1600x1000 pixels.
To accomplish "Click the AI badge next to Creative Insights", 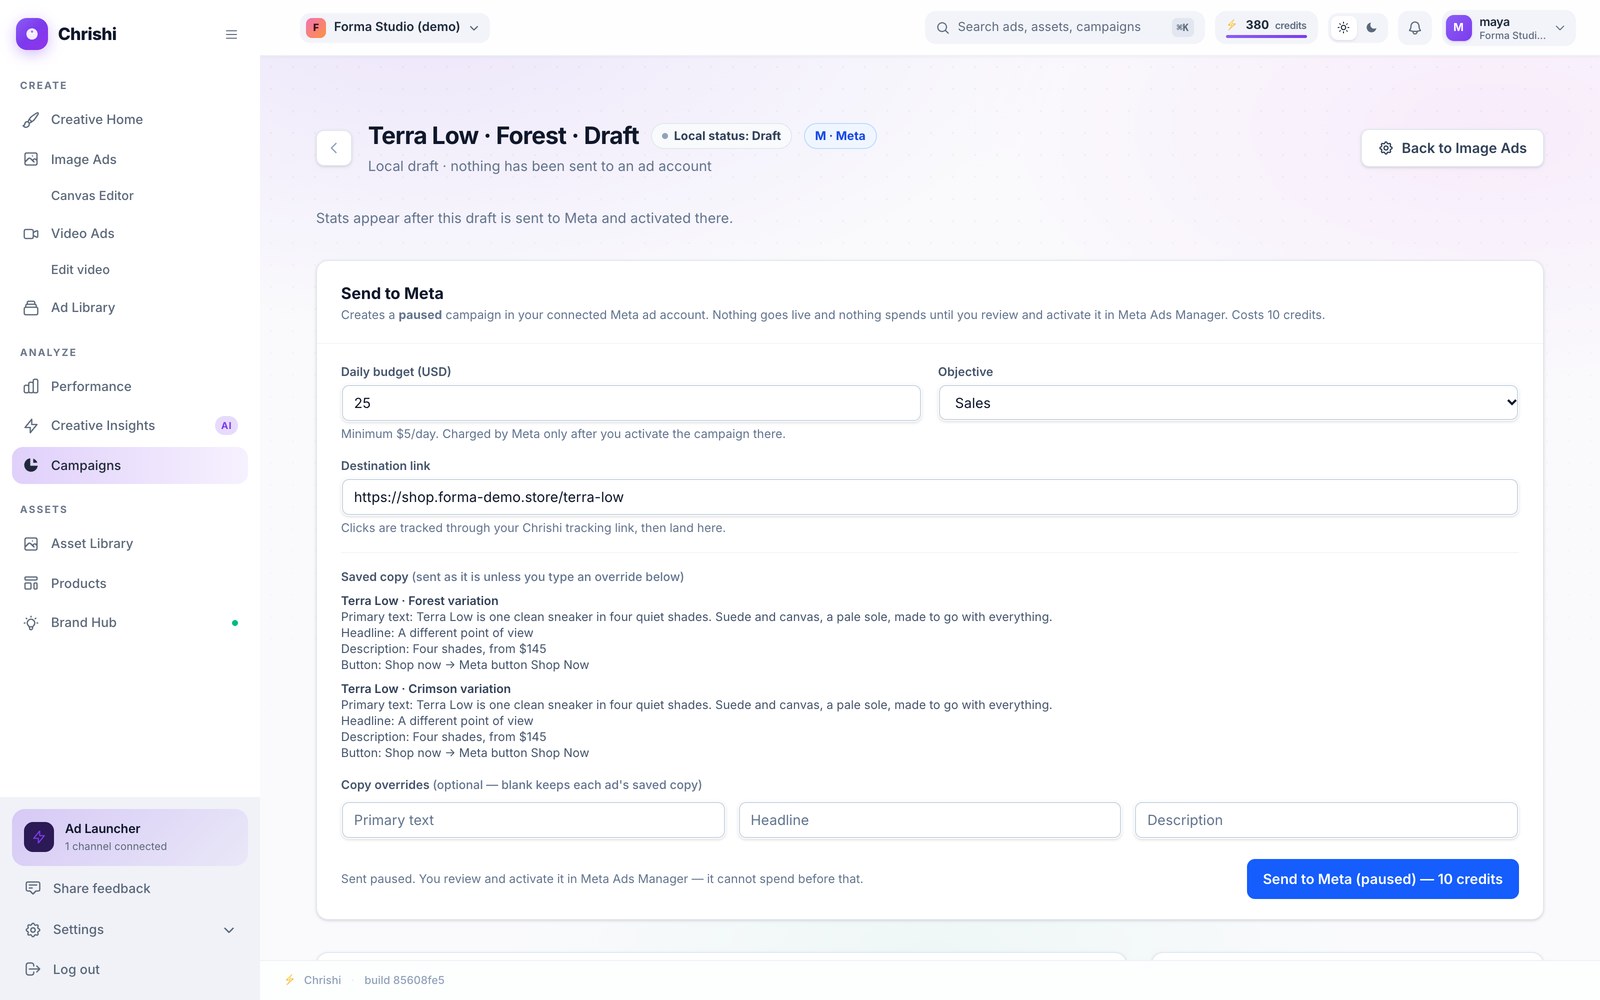I will pos(226,426).
